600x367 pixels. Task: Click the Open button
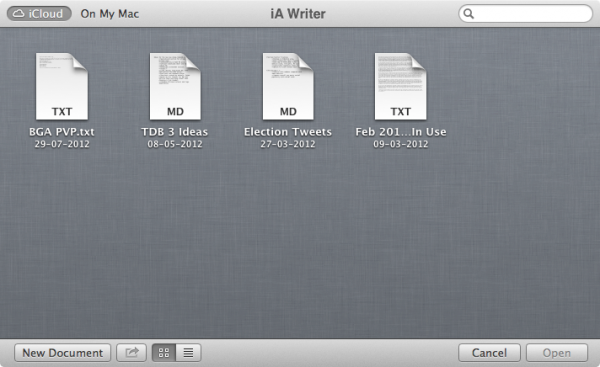coord(557,352)
